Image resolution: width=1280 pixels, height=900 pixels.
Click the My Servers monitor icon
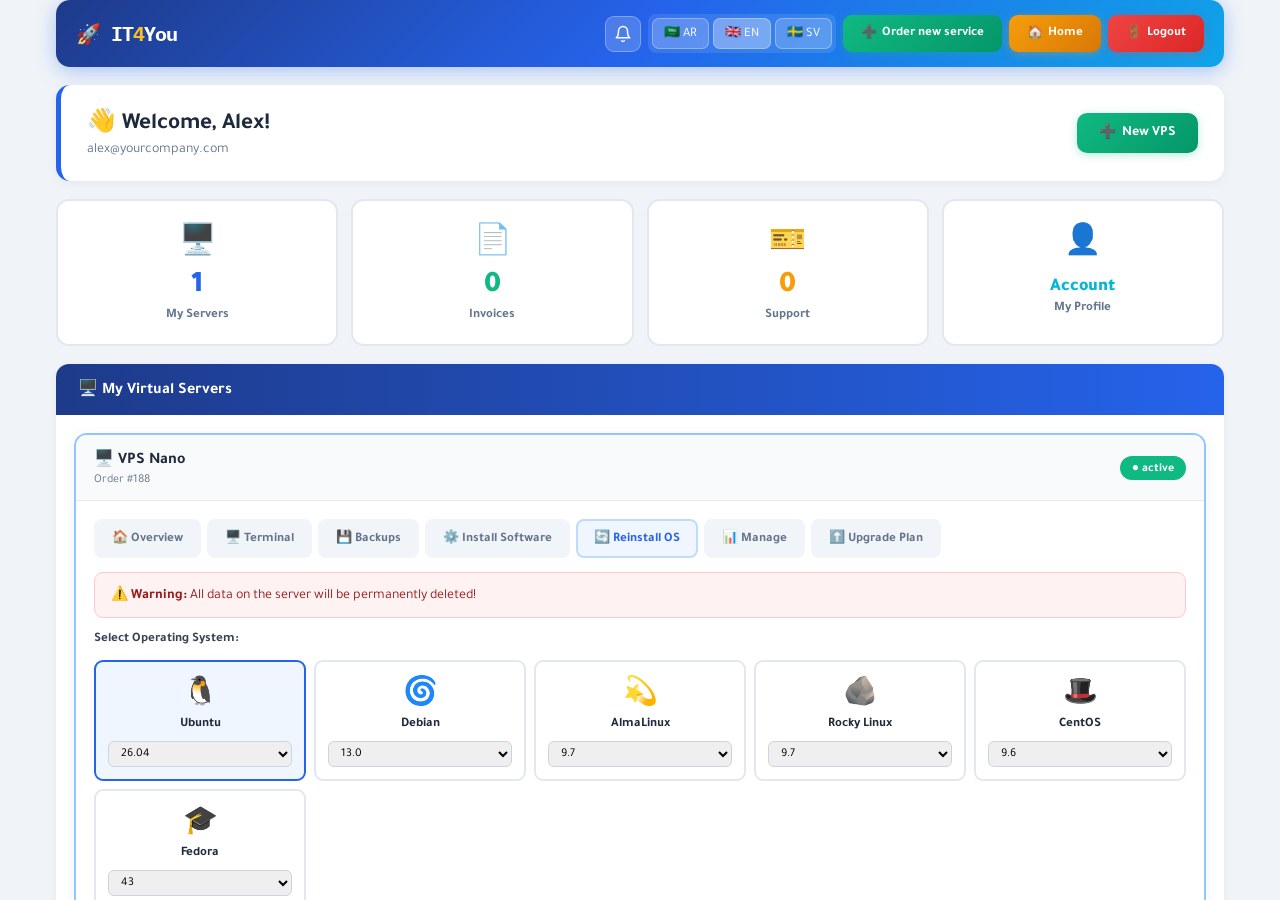tap(197, 239)
